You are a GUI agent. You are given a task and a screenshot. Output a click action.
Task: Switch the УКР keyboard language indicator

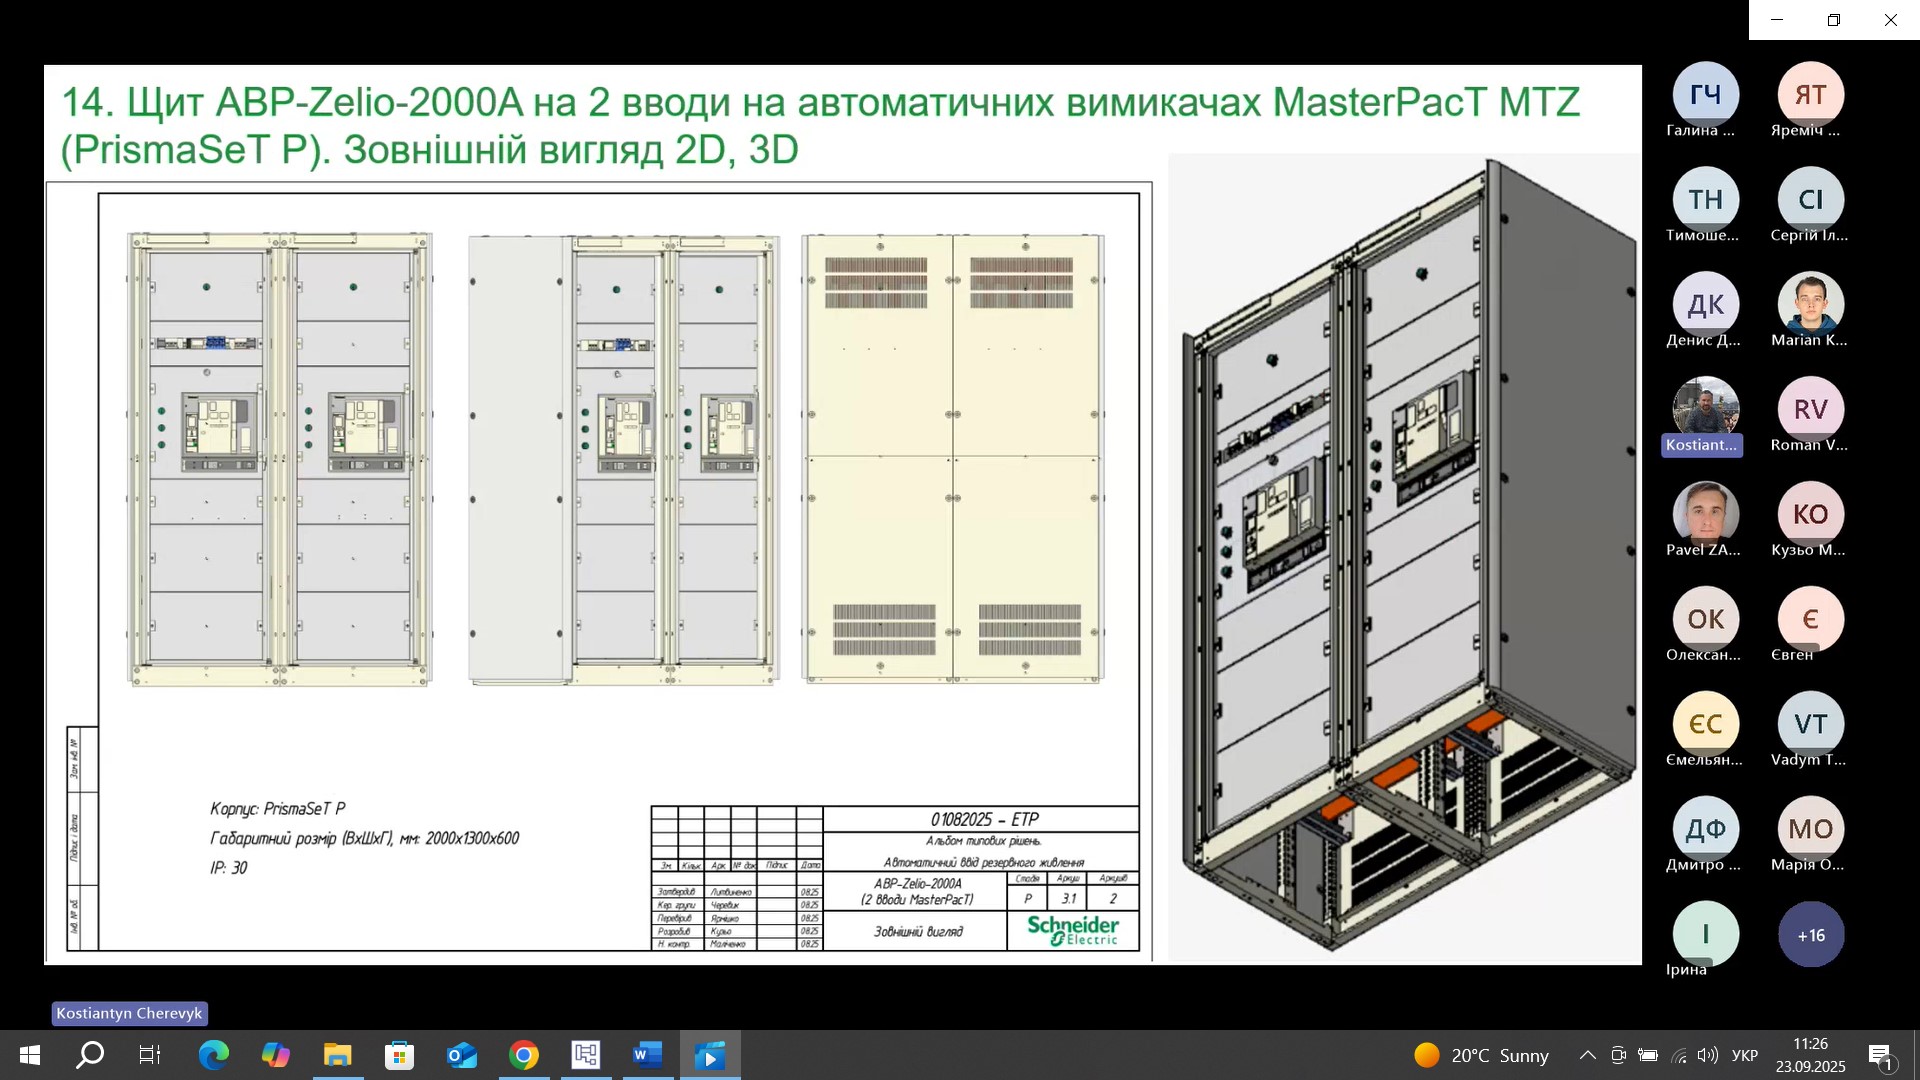(x=1745, y=1055)
